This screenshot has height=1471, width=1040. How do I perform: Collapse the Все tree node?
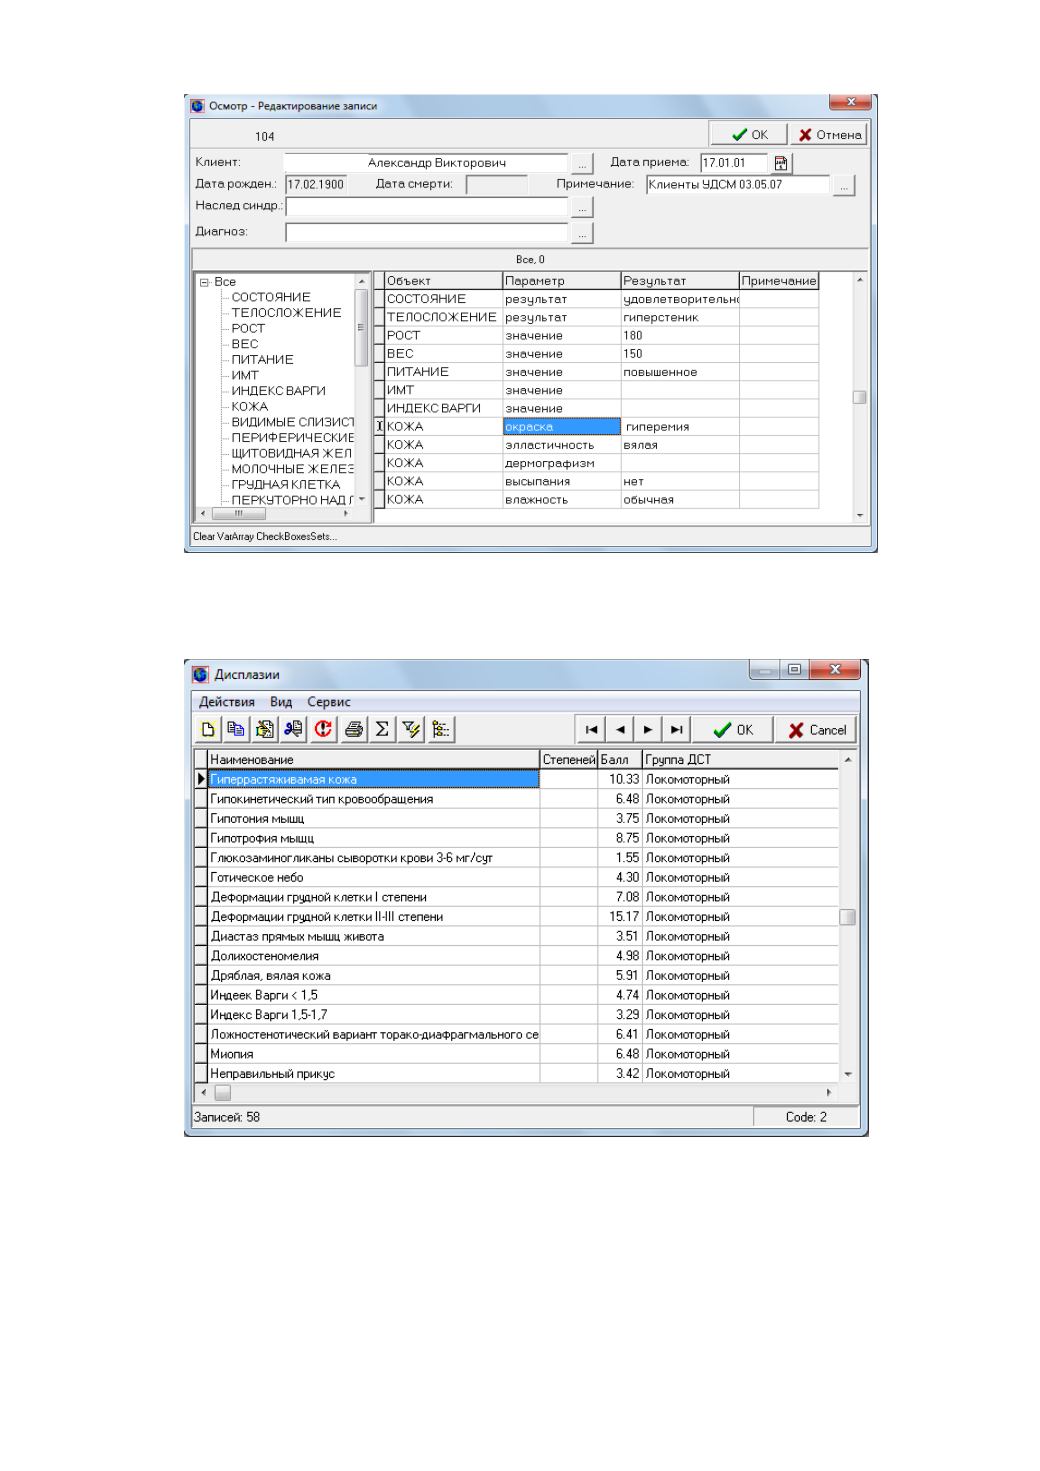pos(204,283)
